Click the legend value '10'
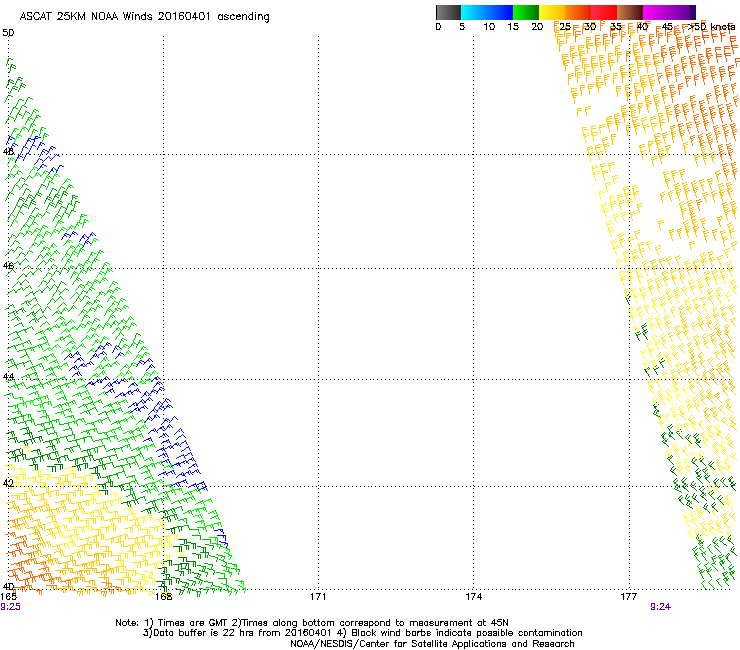Image resolution: width=740 pixels, height=650 pixels. (489, 27)
